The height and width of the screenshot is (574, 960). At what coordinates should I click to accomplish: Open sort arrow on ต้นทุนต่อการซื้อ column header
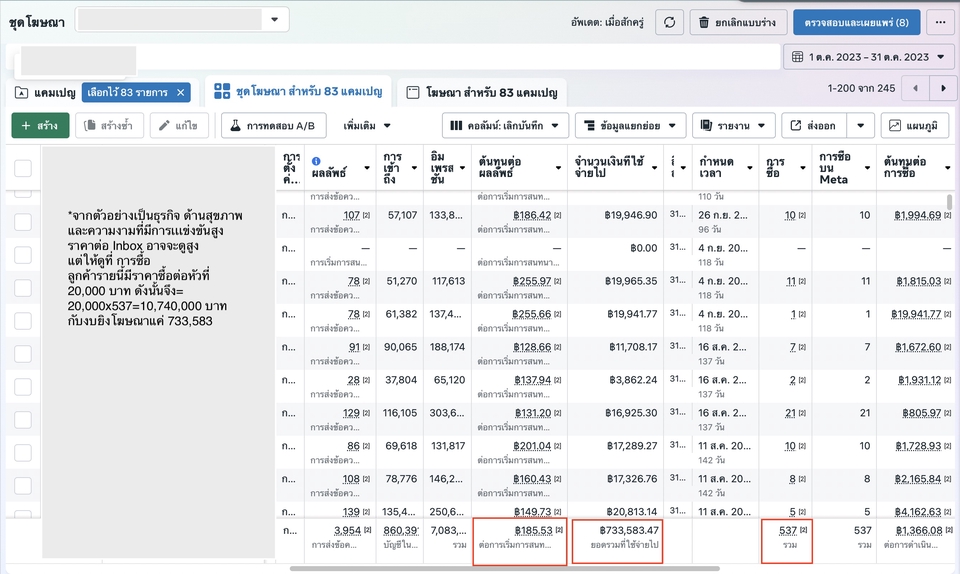(x=947, y=168)
